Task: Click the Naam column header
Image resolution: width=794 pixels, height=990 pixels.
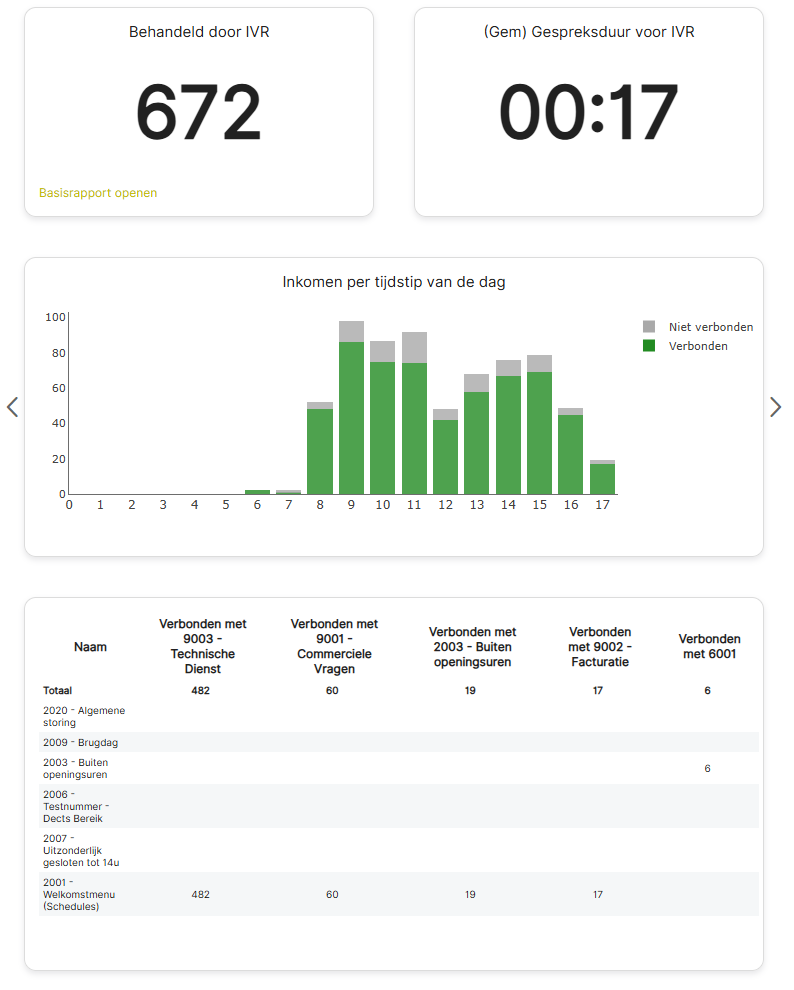Action: click(x=90, y=647)
